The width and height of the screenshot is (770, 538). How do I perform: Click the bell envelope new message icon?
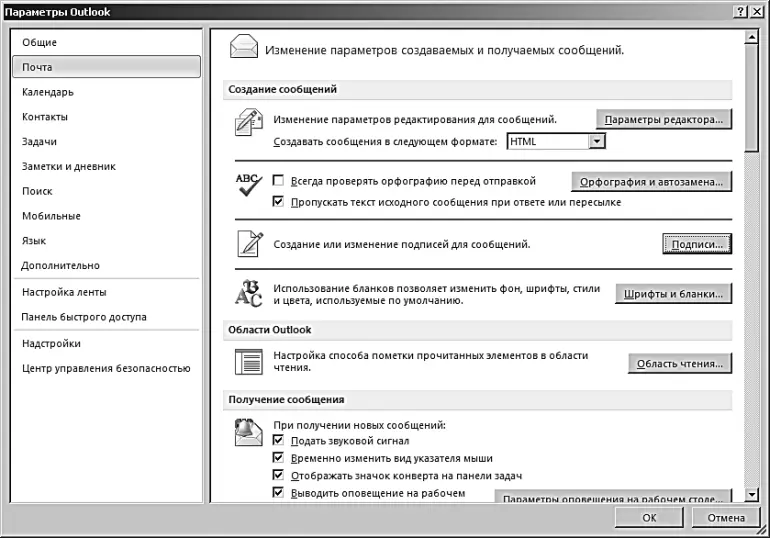point(248,432)
